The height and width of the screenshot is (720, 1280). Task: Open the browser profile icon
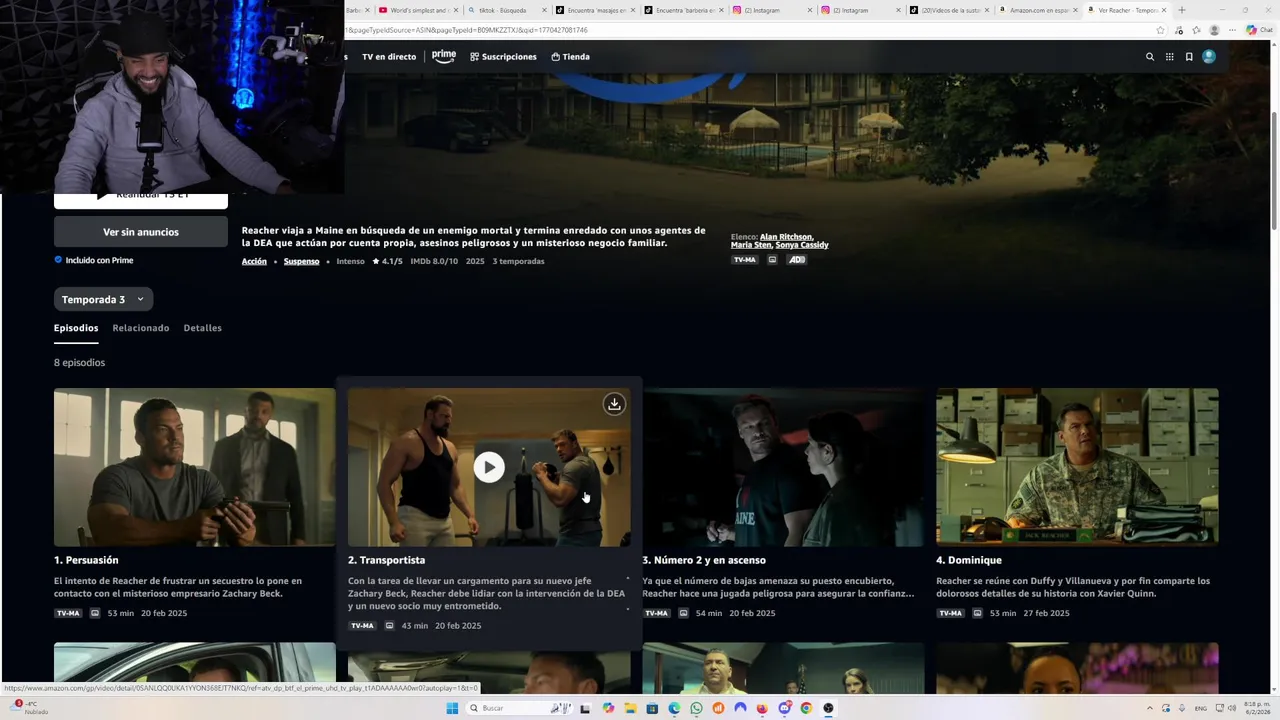point(1214,30)
